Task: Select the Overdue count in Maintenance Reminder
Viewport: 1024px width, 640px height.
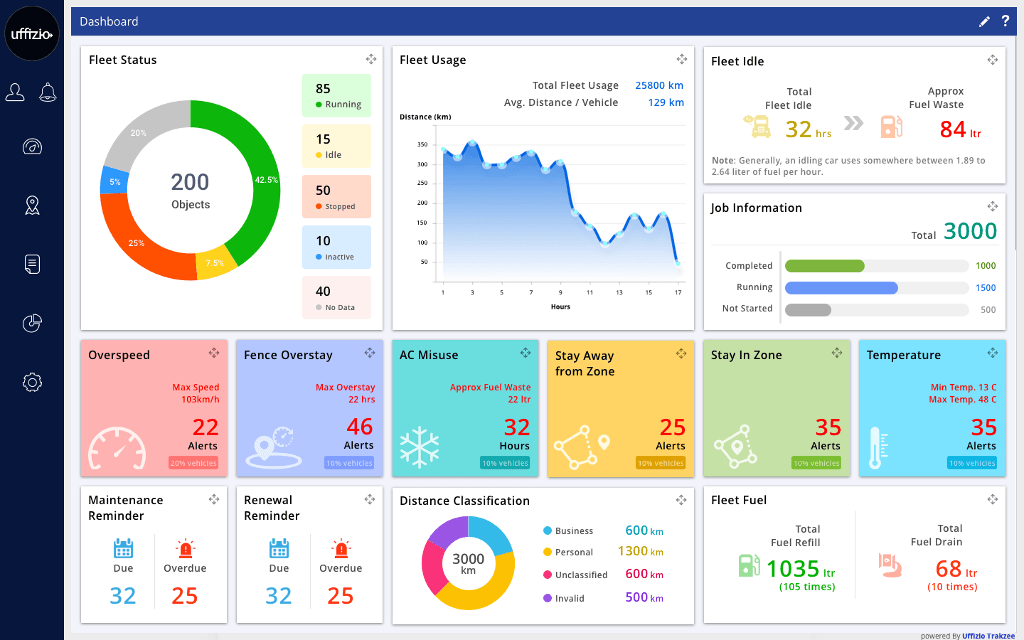Action: [x=185, y=596]
